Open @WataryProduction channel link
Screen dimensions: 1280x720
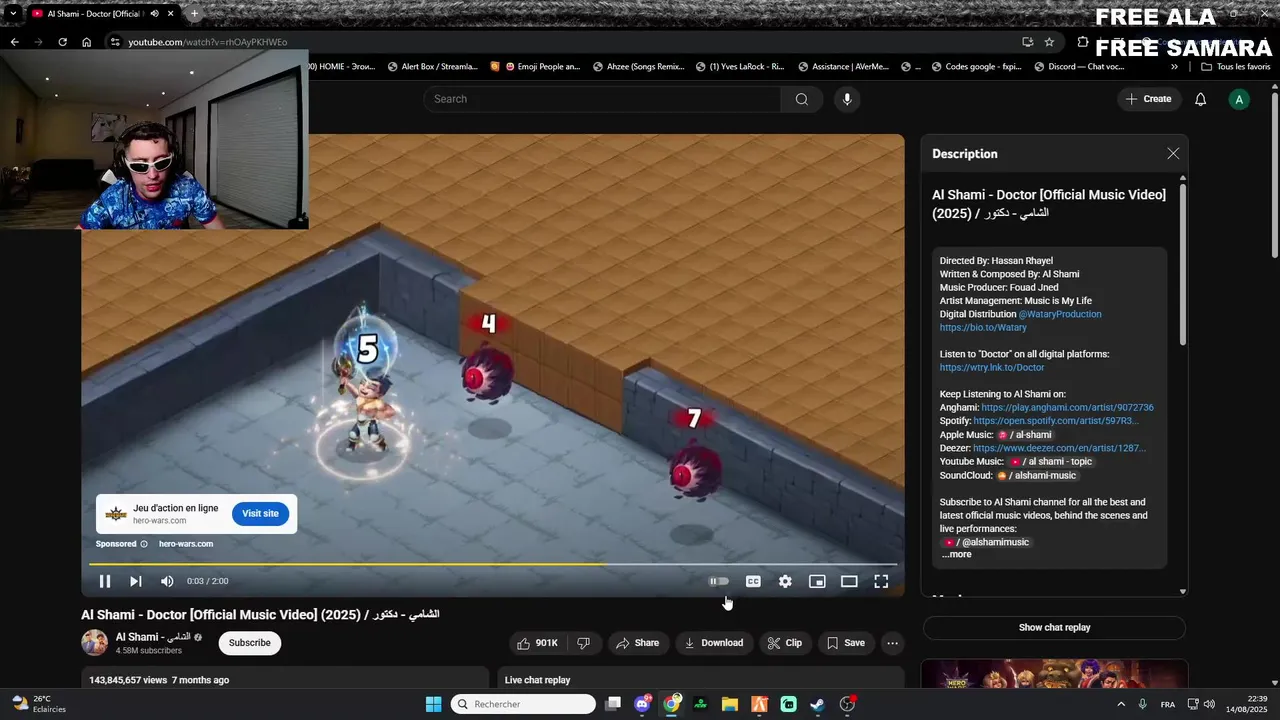(1060, 314)
